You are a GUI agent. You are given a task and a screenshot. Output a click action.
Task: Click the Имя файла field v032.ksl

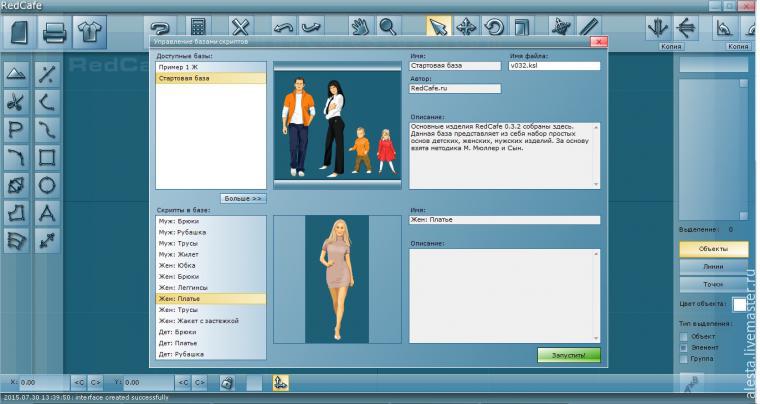tap(554, 66)
